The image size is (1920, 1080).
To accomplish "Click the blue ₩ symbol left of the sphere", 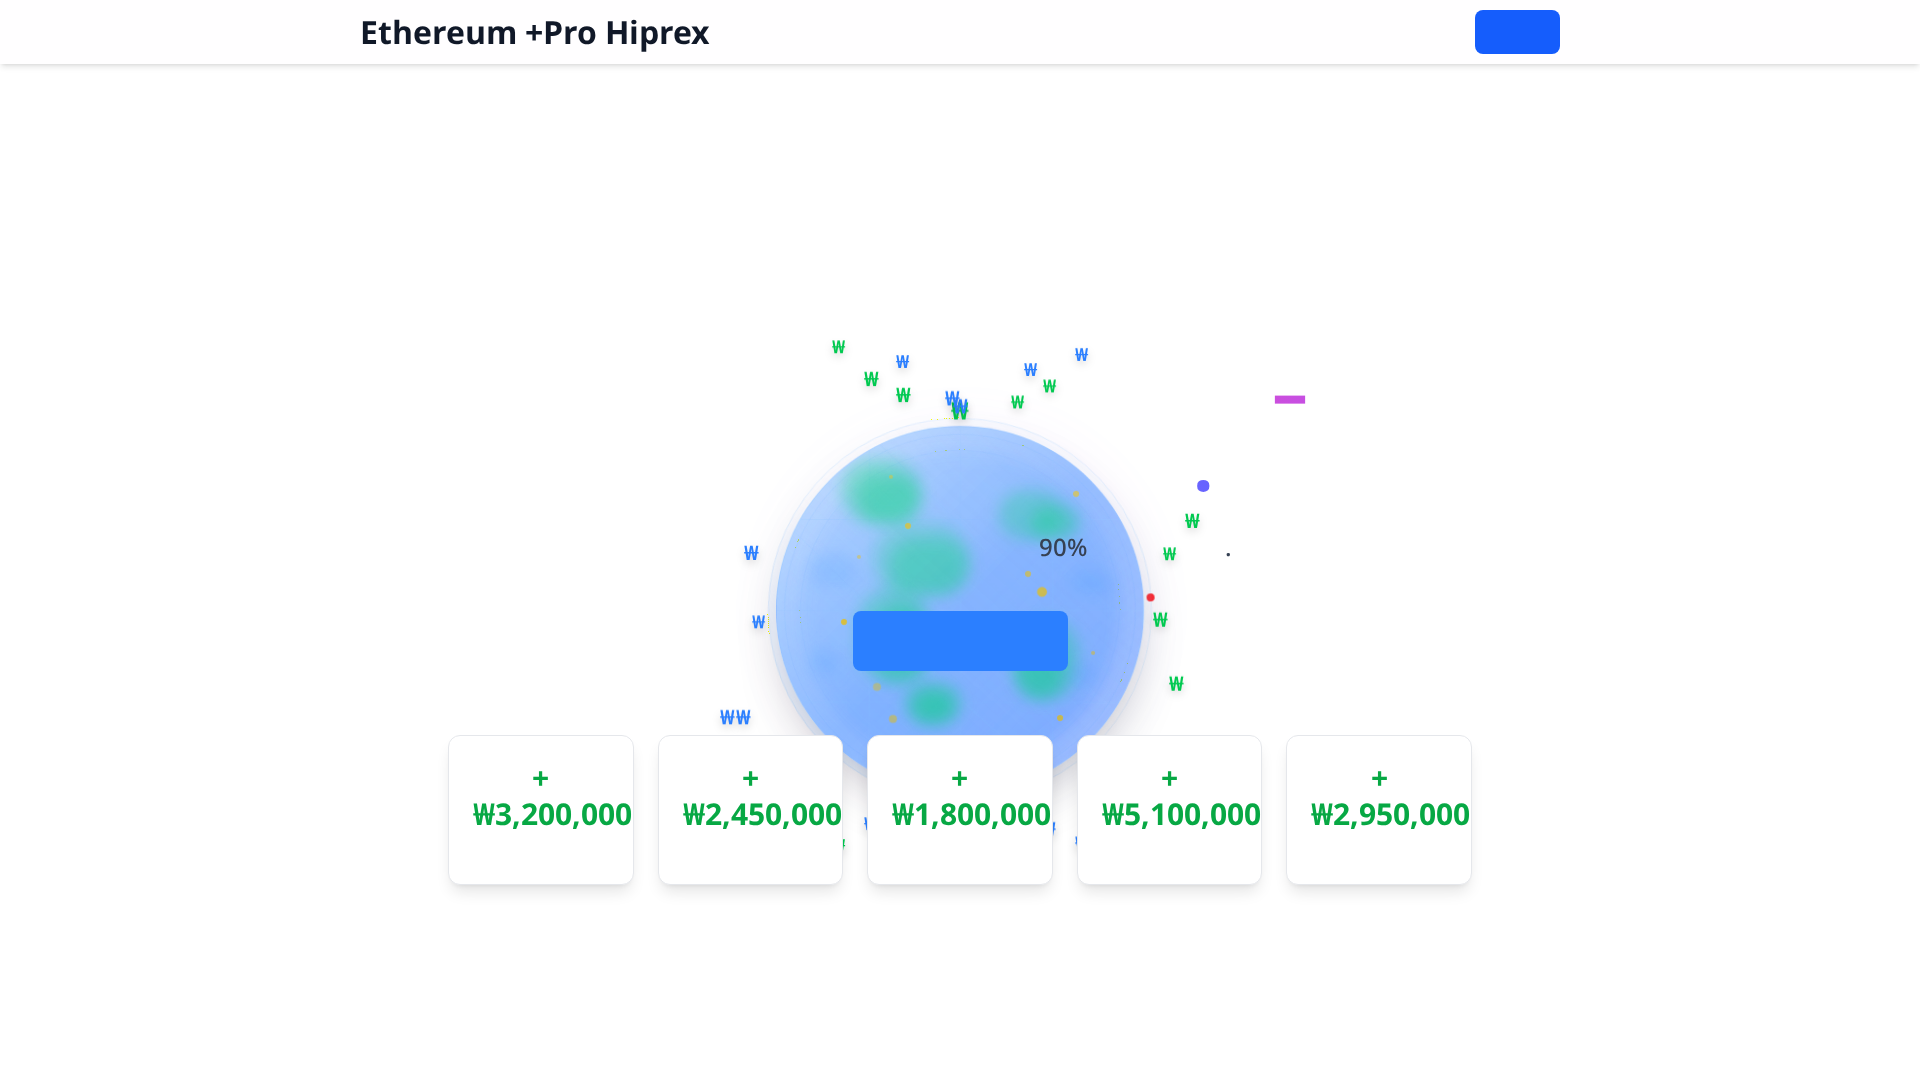I will click(x=750, y=553).
